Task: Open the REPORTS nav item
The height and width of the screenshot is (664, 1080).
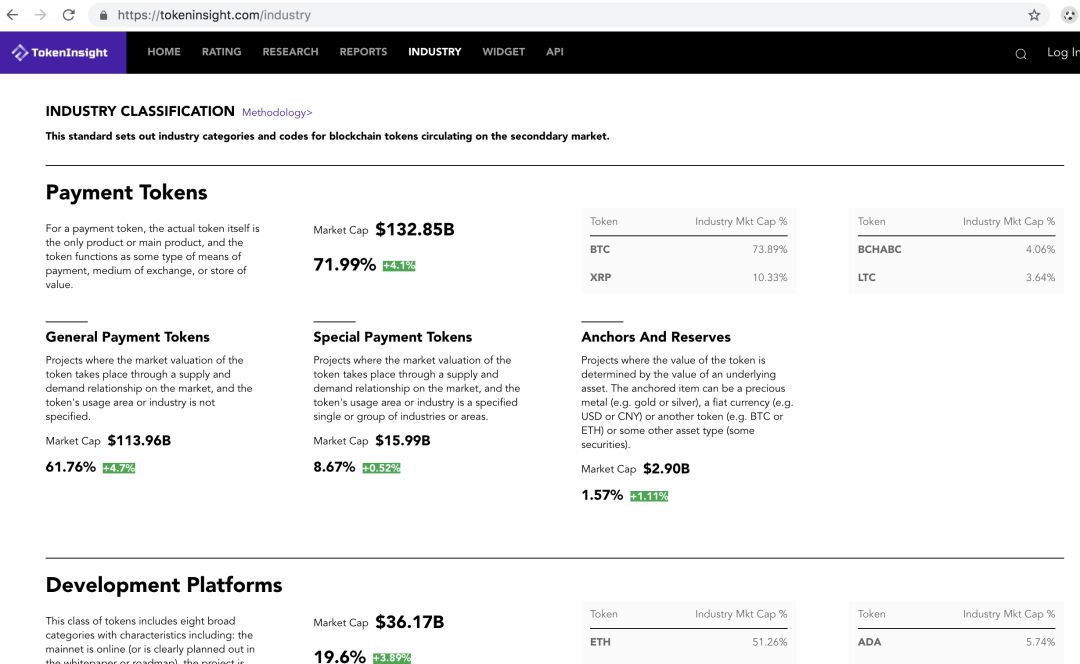Action: click(x=363, y=52)
